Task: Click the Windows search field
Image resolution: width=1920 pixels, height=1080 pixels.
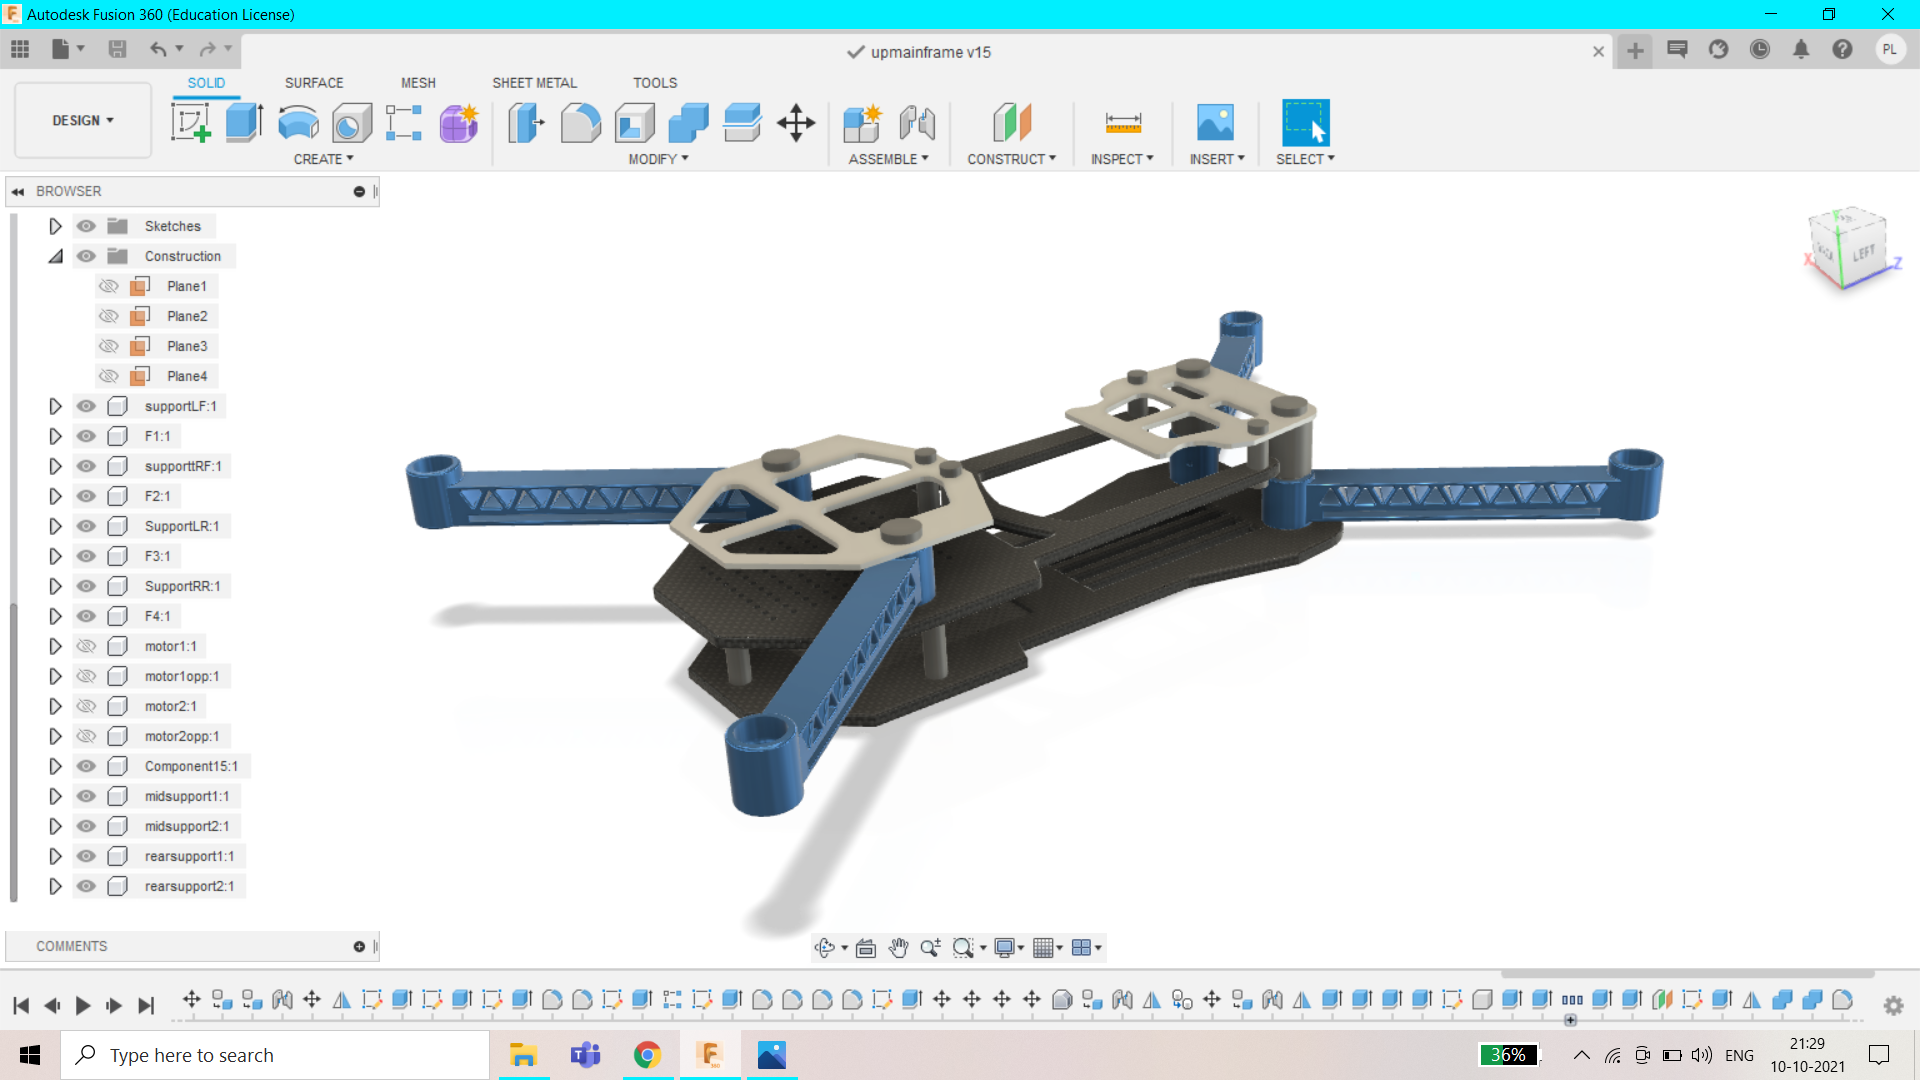Action: tap(275, 1054)
